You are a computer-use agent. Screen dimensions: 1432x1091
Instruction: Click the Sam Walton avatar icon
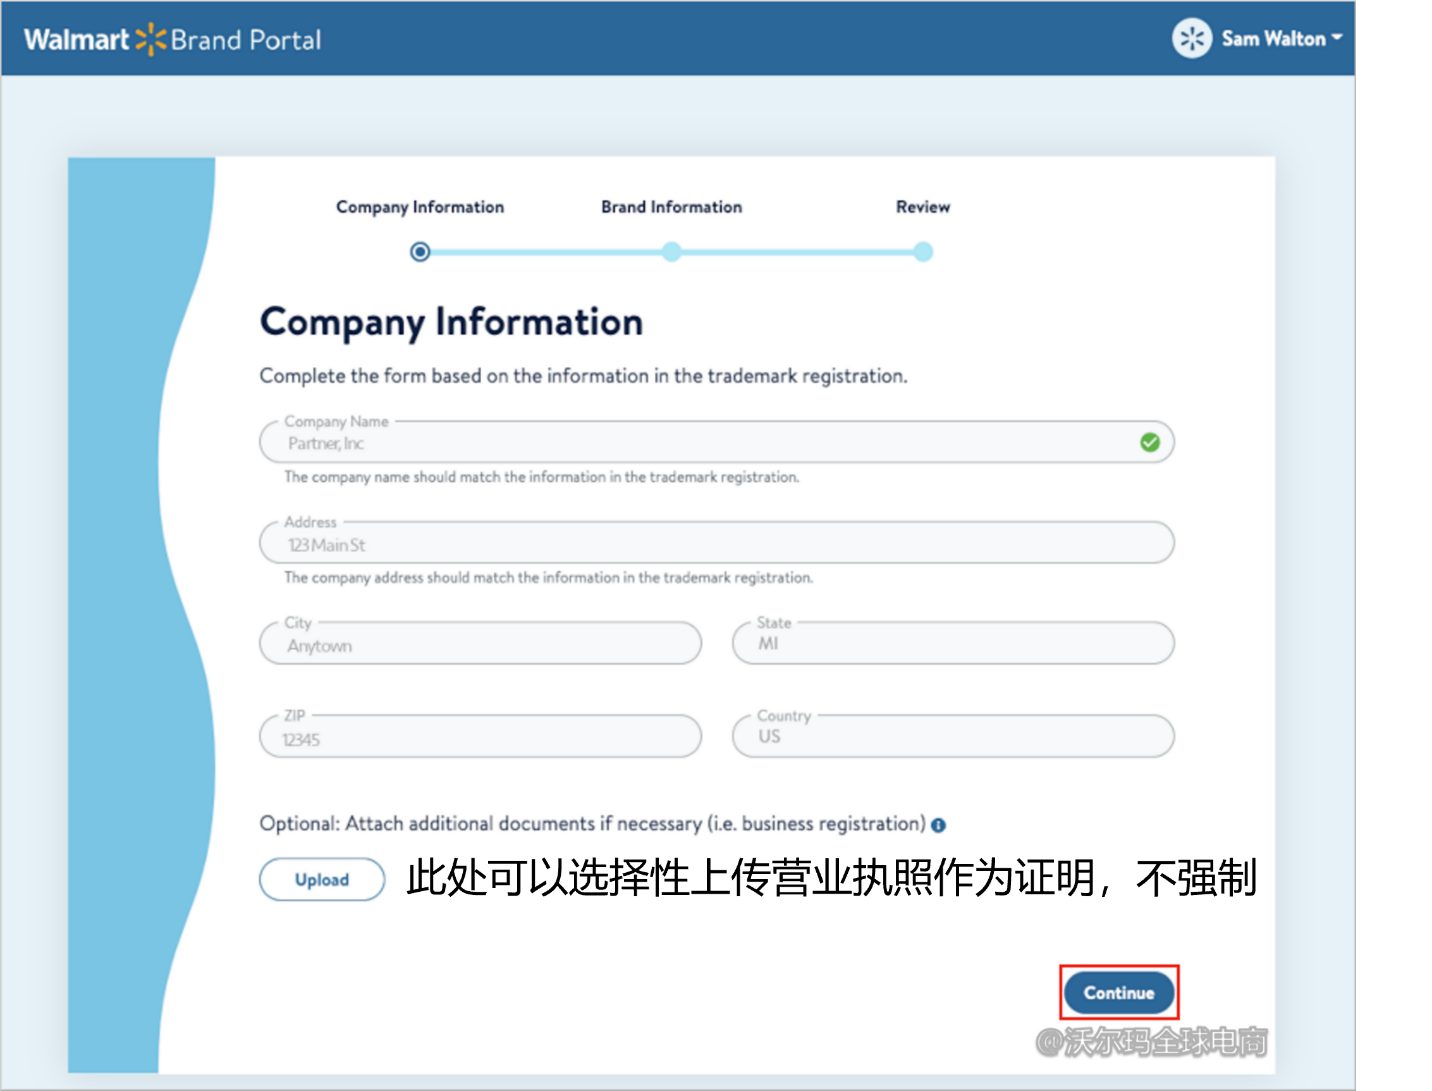coord(1191,39)
